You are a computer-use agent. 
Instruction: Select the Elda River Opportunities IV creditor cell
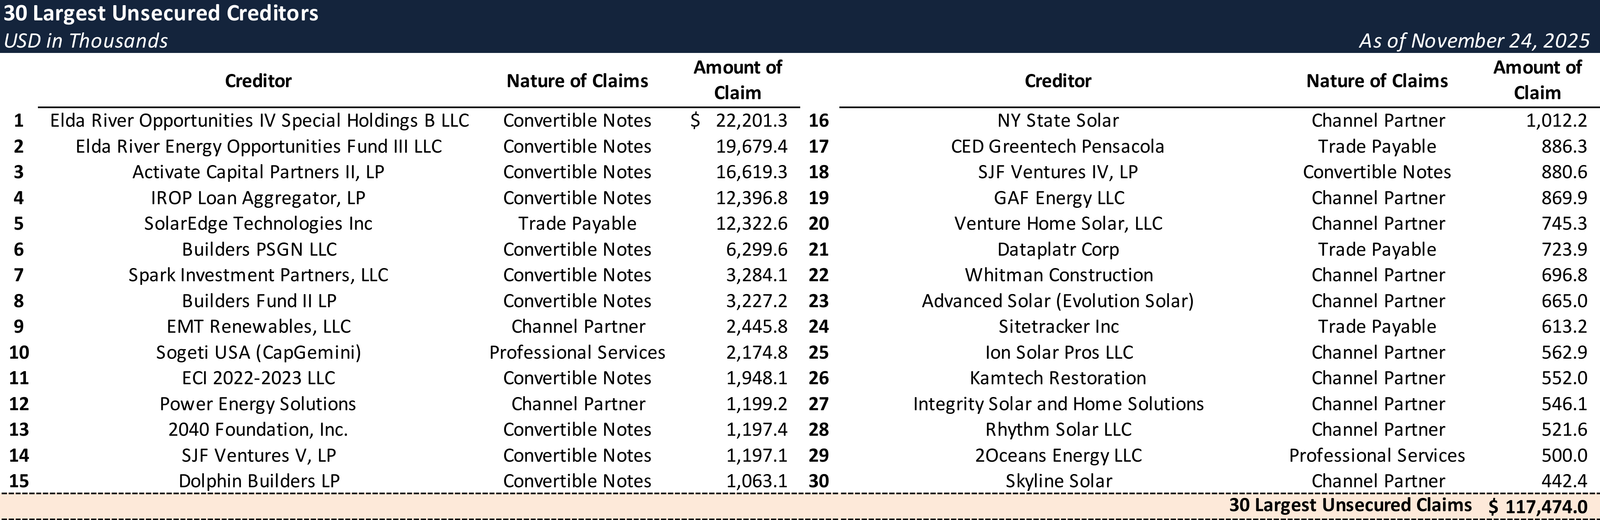pyautogui.click(x=259, y=121)
